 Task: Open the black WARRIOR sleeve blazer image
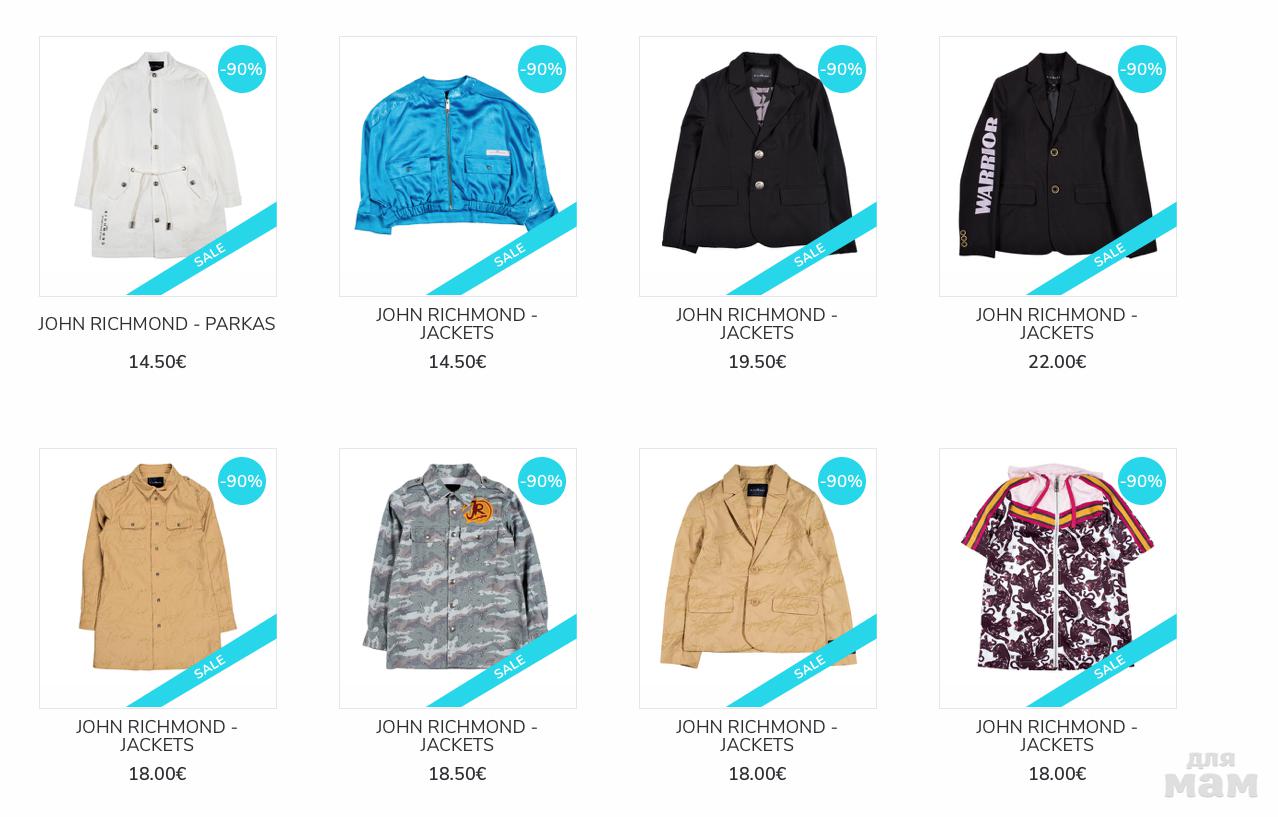coord(1058,166)
